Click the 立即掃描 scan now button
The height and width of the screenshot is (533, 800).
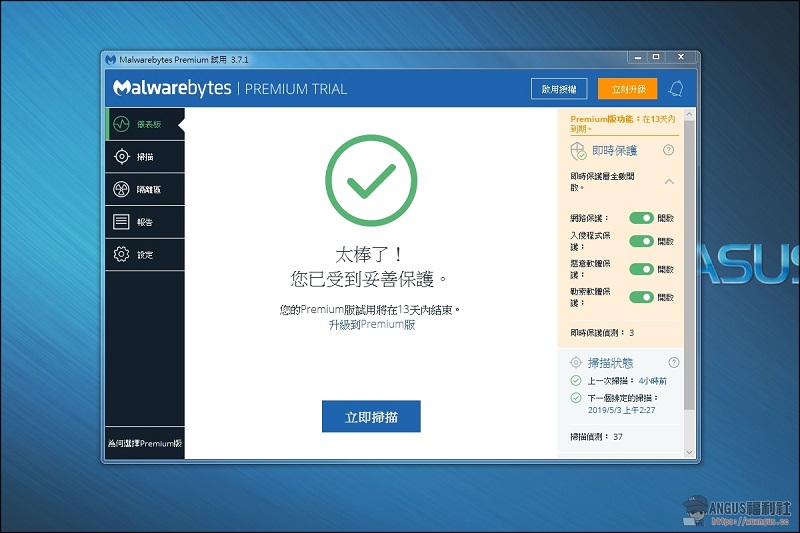(371, 417)
